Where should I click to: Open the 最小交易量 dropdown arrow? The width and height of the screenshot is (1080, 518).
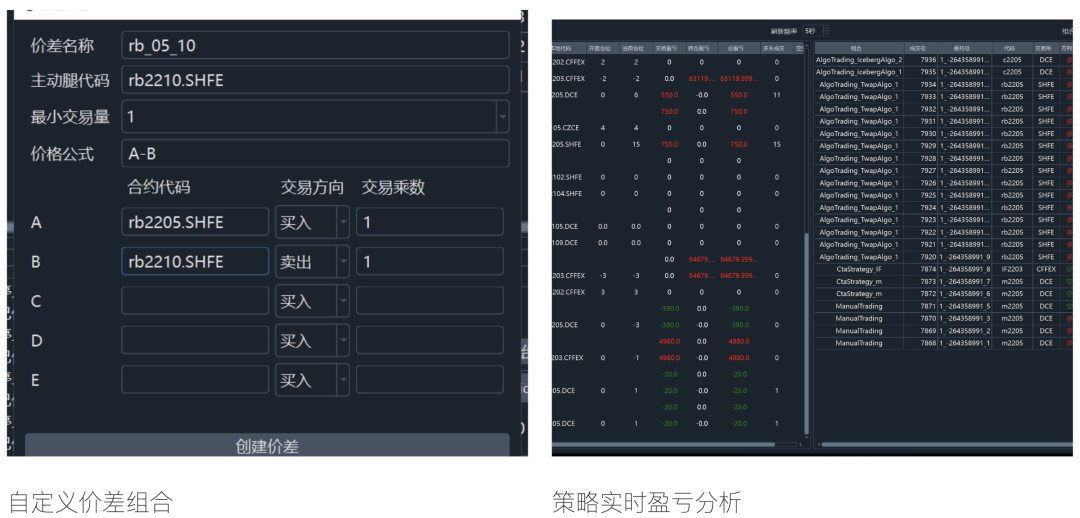[x=503, y=117]
